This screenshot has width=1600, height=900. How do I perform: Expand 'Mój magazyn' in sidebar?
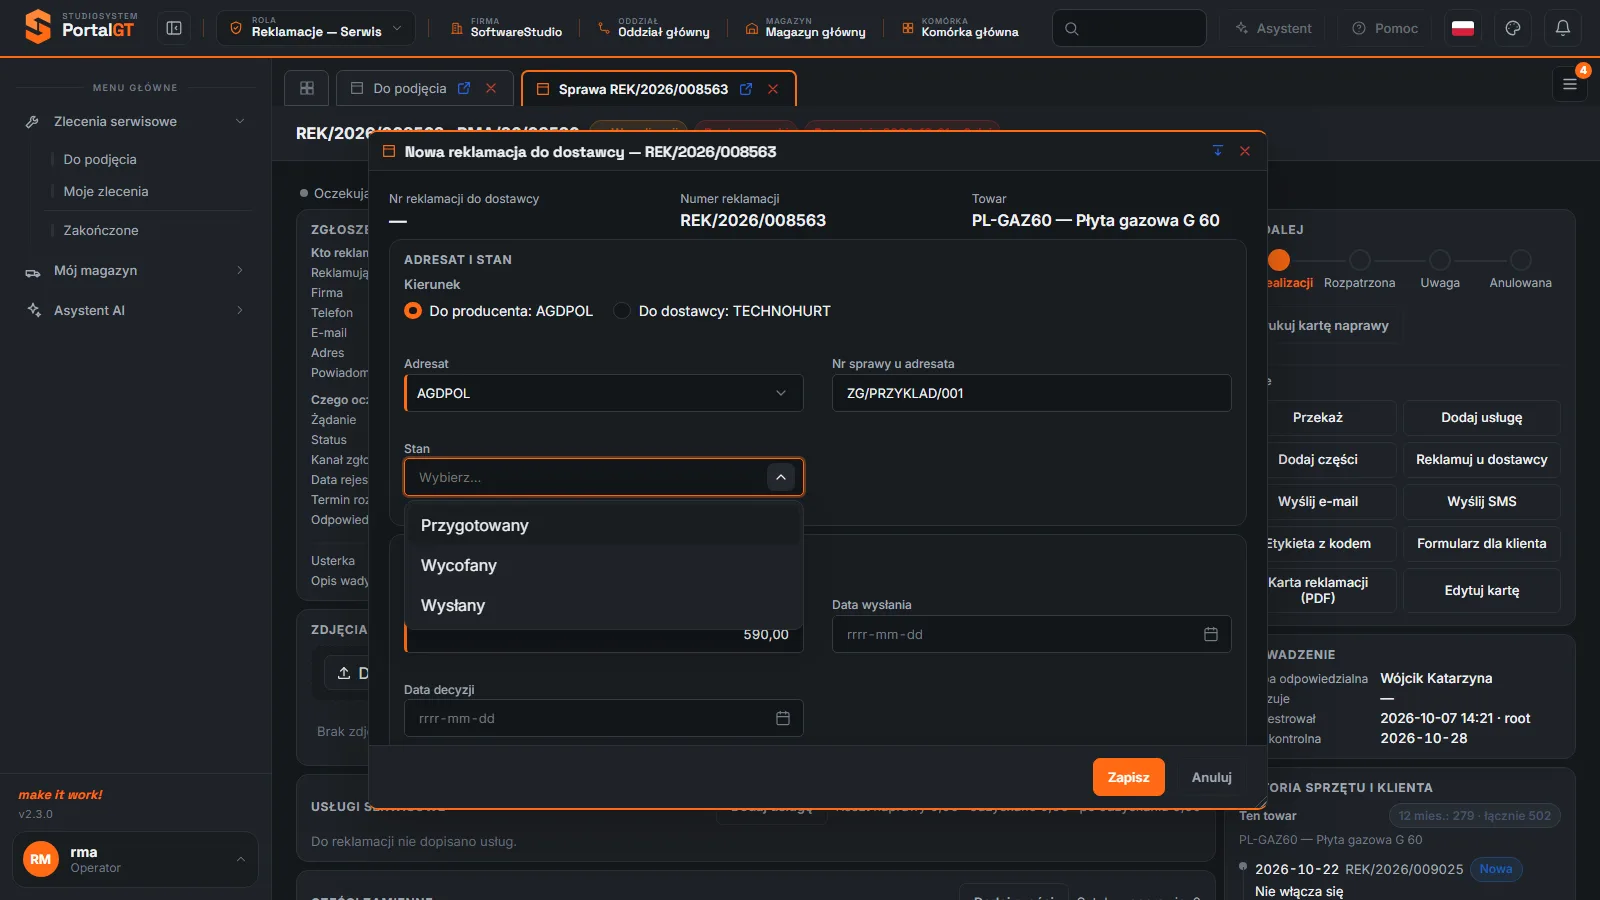[x=135, y=271]
